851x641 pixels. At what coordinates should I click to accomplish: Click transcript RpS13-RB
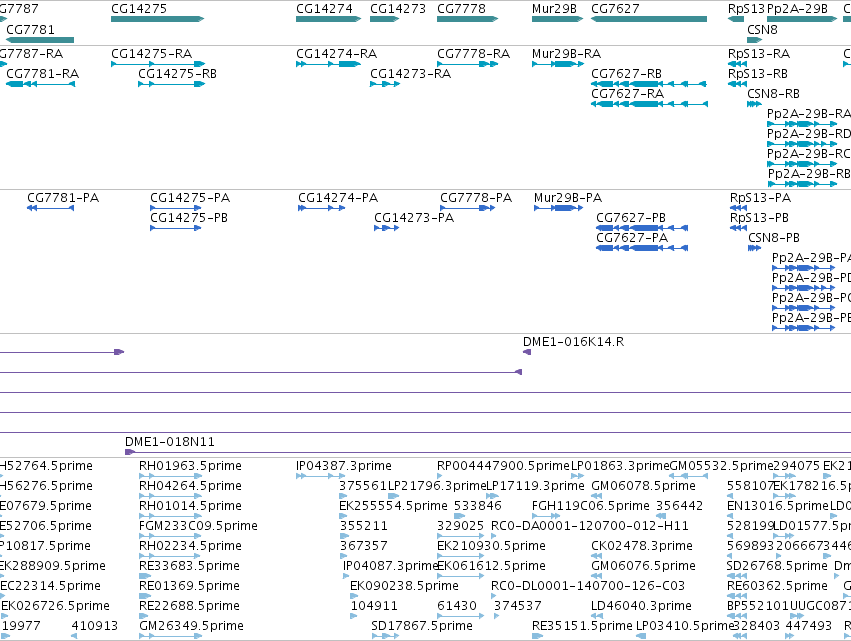pyautogui.click(x=758, y=74)
